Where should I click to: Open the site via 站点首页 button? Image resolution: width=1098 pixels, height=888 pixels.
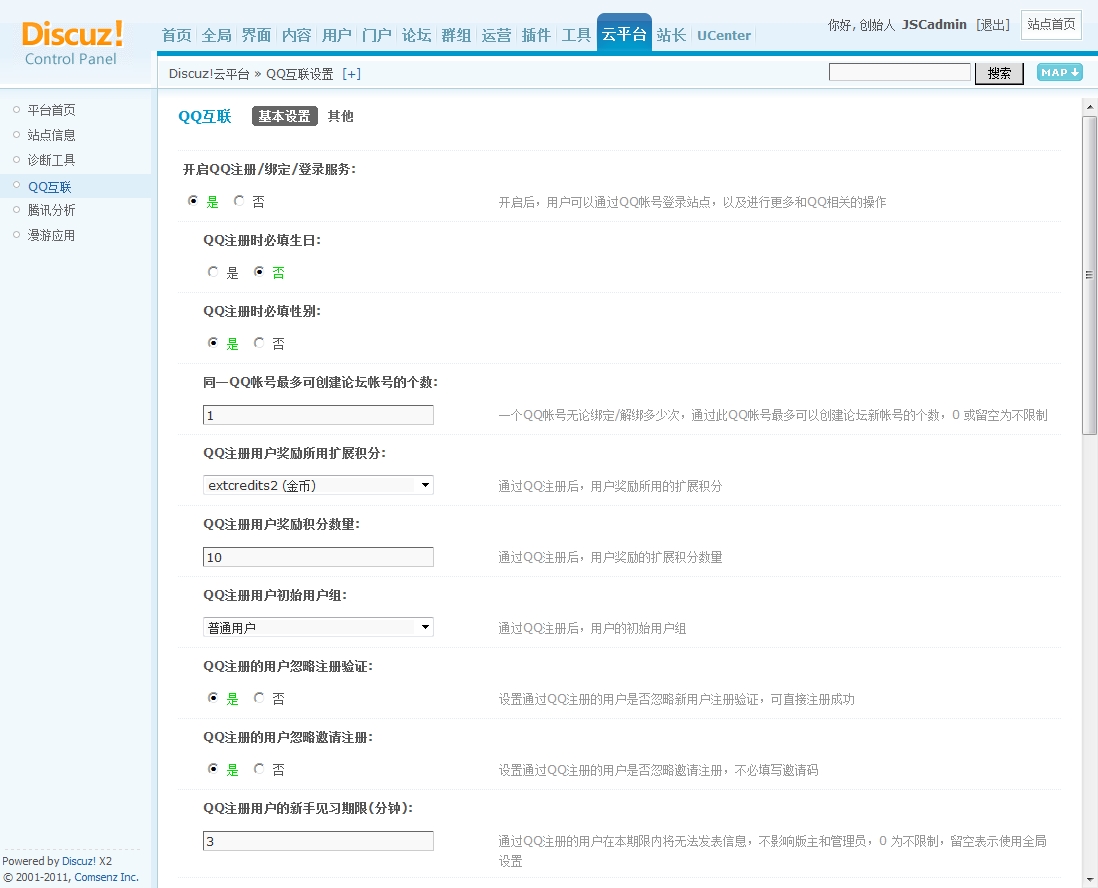(1051, 25)
